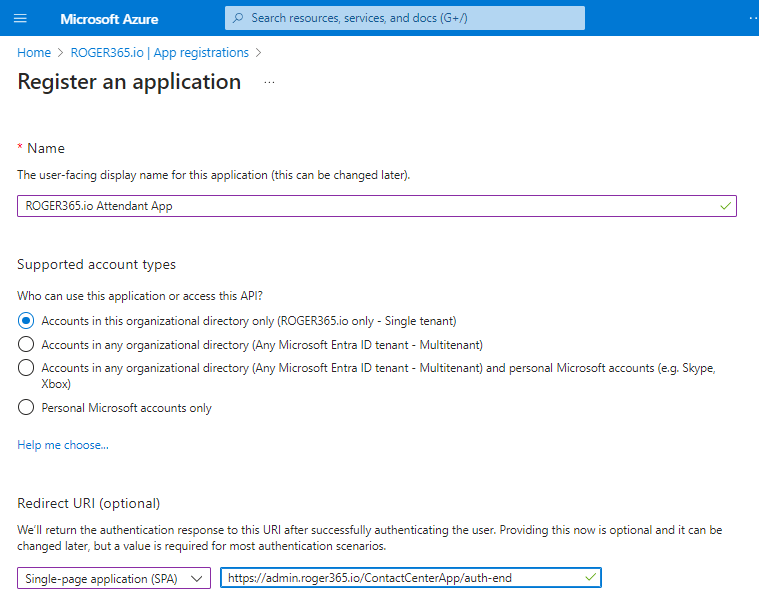Viewport: 759px width, 616px height.
Task: Open the Azure portal hamburger menu
Action: (x=21, y=19)
